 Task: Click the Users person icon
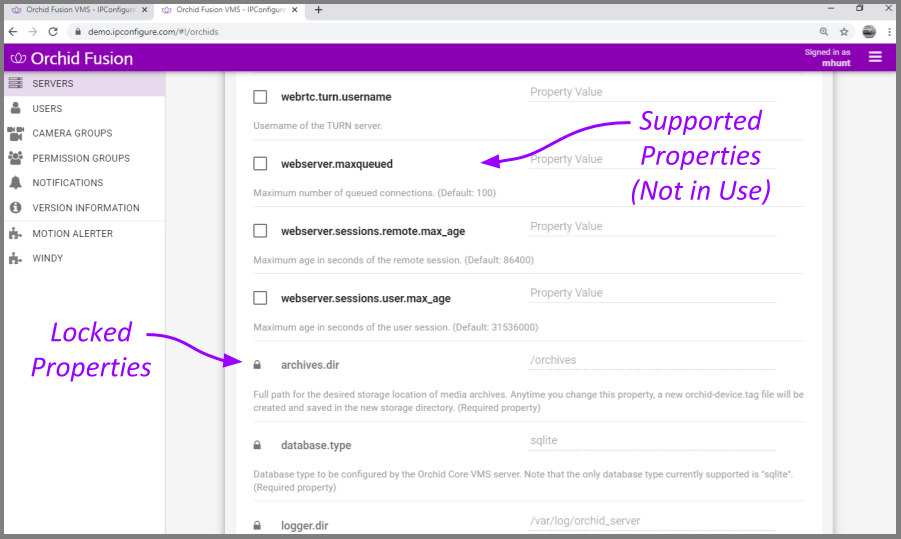tap(16, 108)
